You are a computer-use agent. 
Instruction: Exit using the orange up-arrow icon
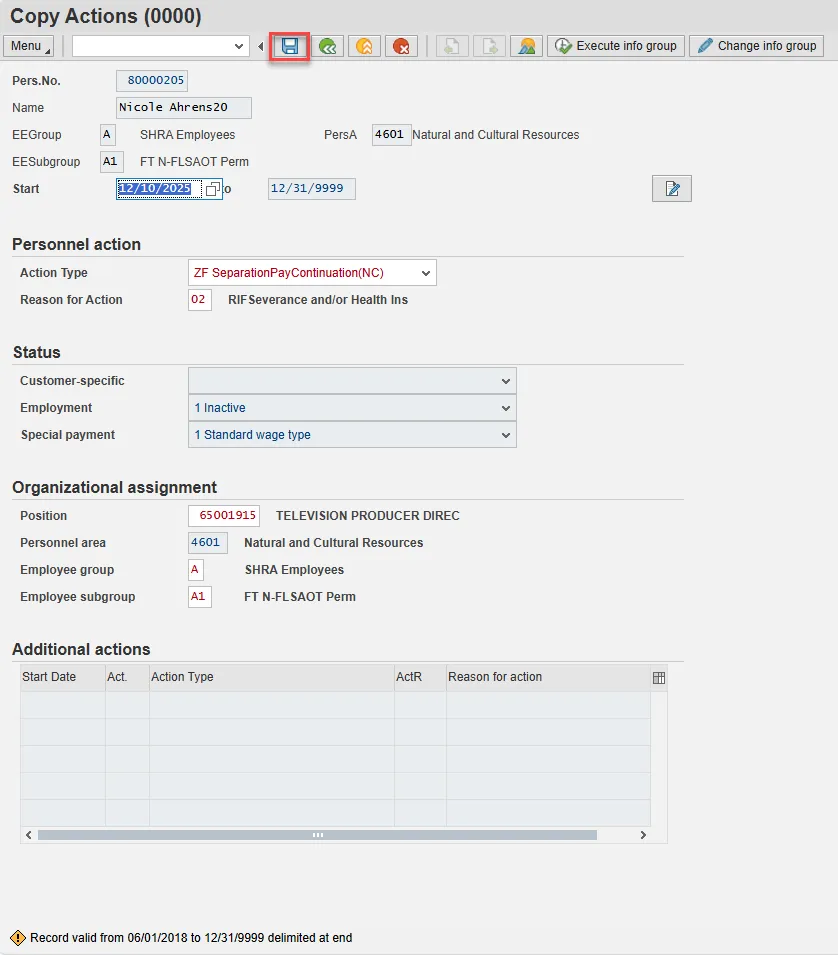coord(364,46)
